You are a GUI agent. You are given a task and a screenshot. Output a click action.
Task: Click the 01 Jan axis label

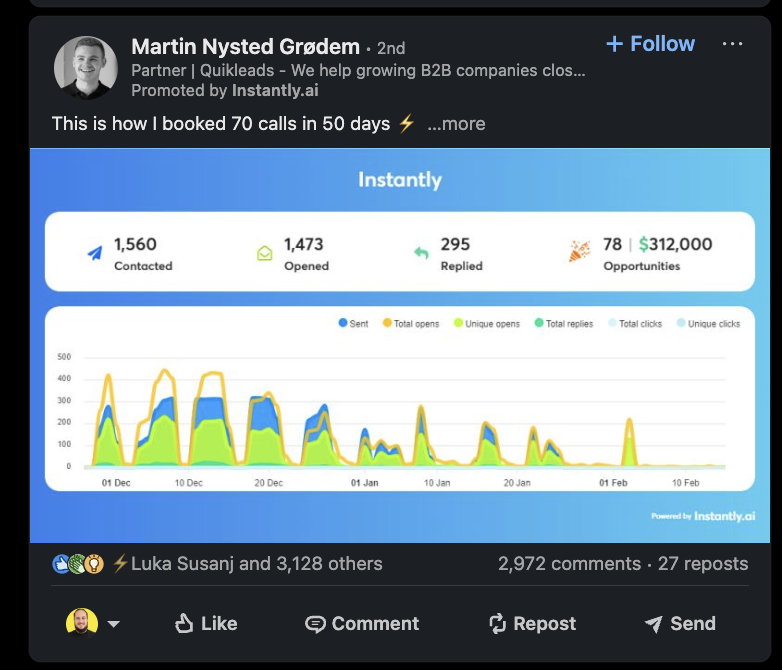coord(365,483)
